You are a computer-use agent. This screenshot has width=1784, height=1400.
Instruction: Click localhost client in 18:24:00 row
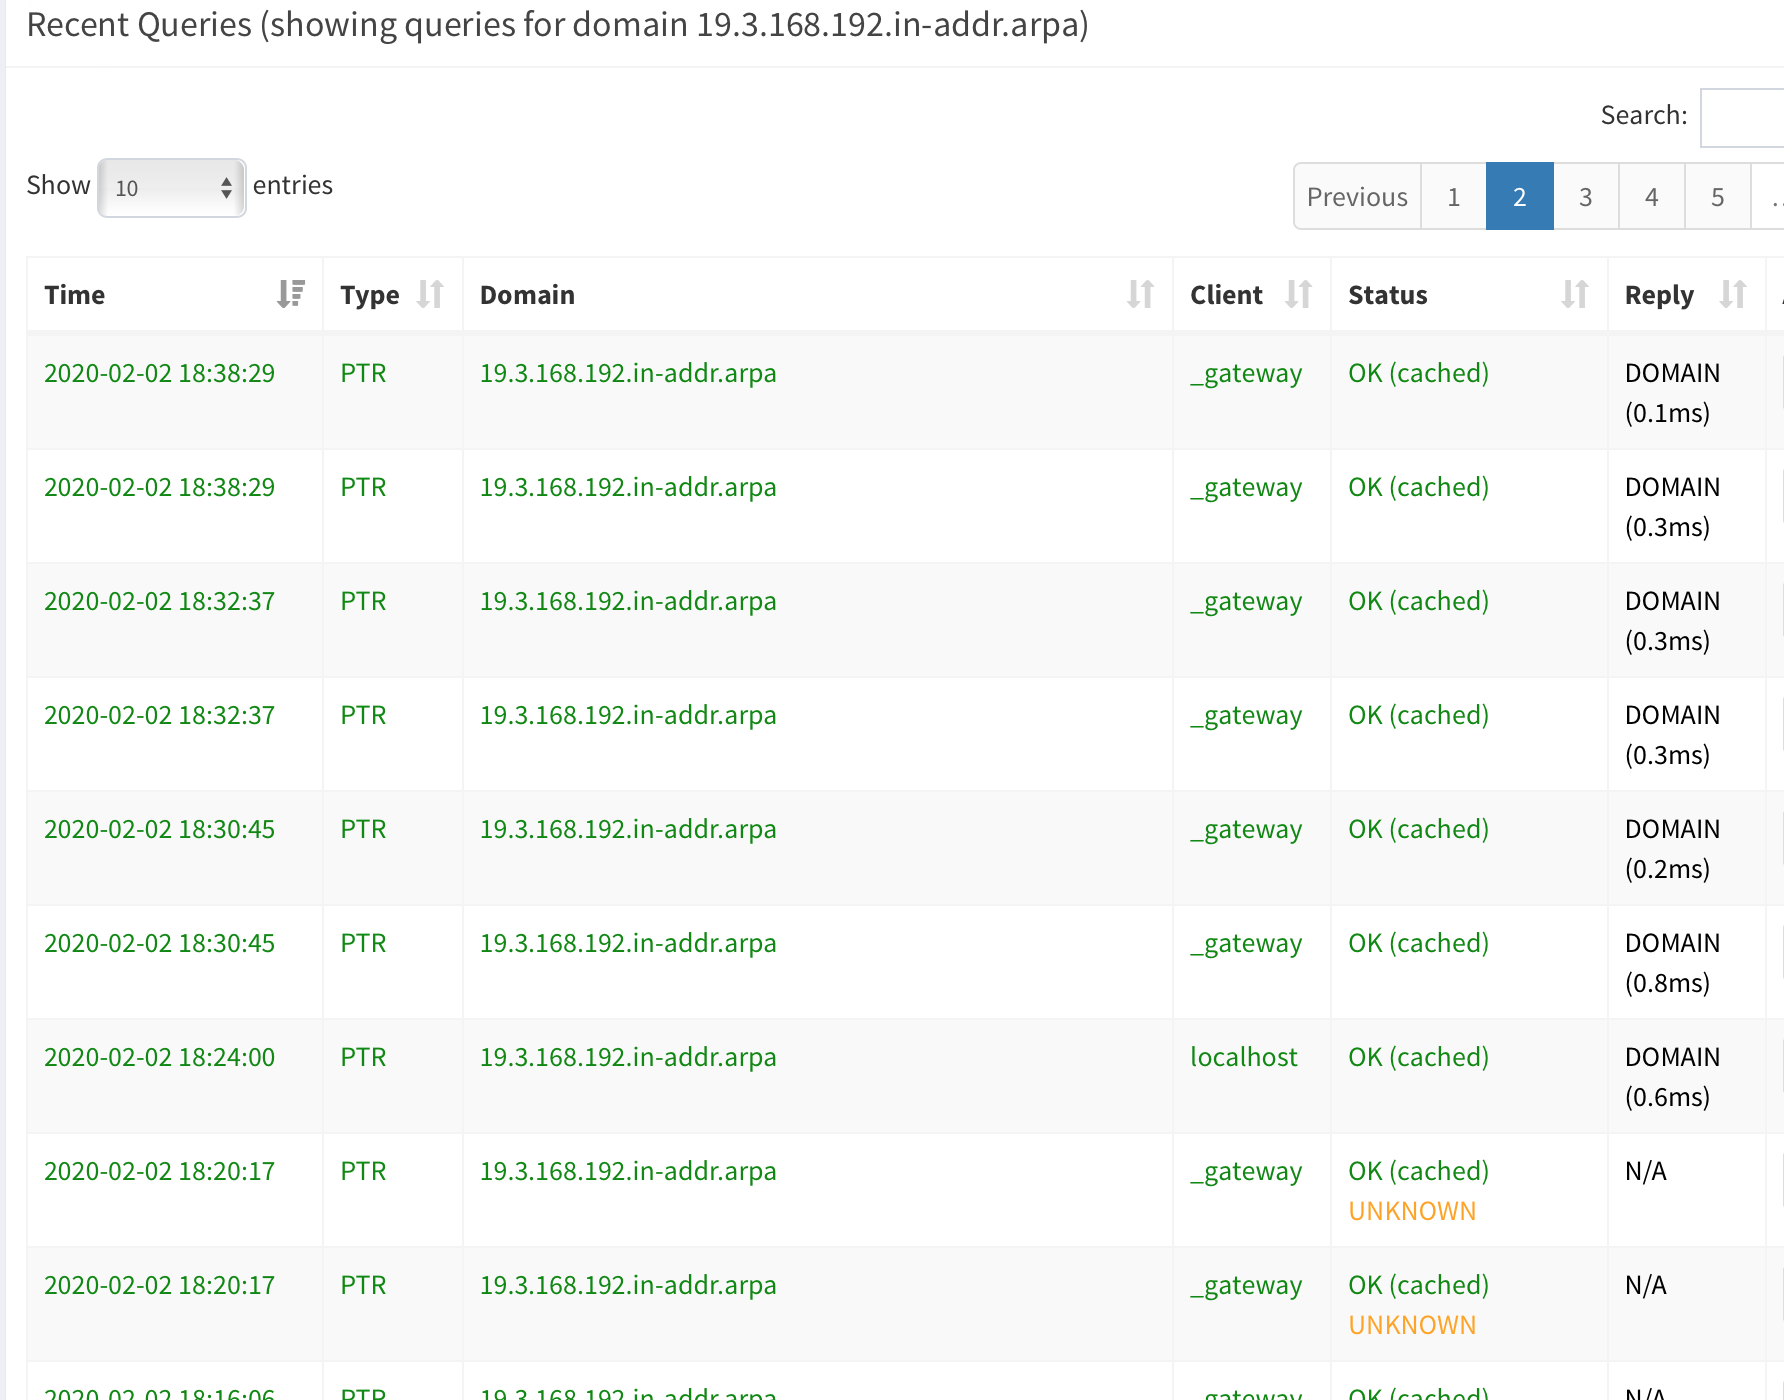[x=1243, y=1057]
